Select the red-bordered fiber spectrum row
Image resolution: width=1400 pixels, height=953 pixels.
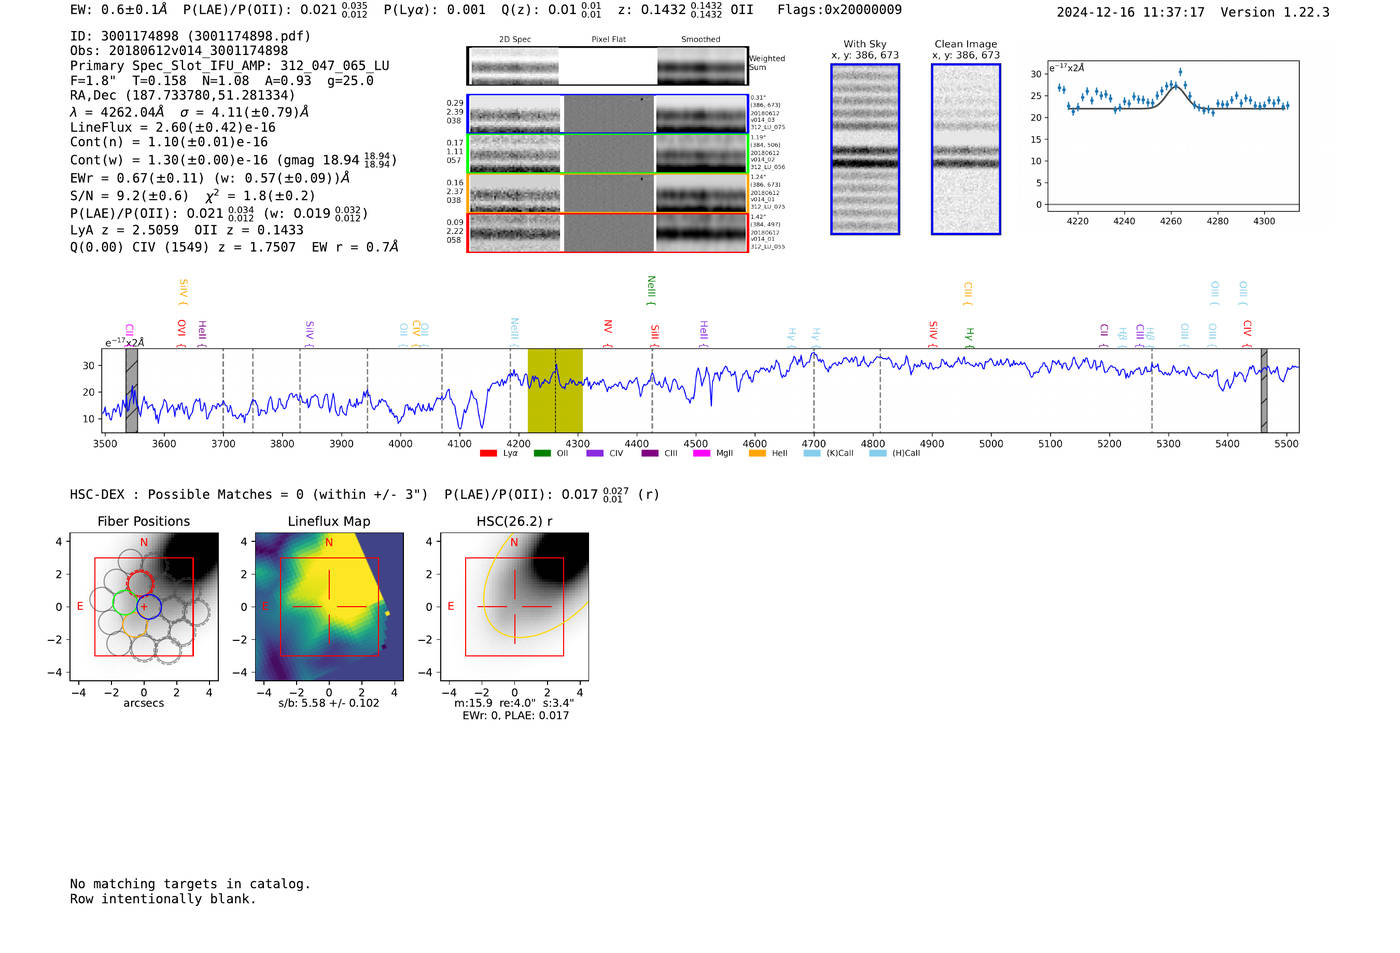coord(608,232)
